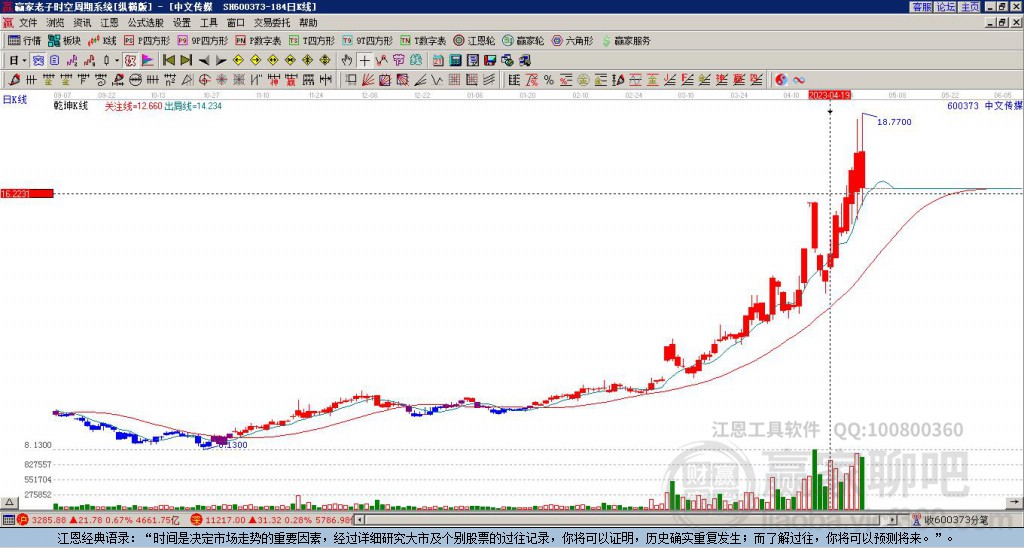Click the 600373 中文传媒 stock label

tap(984, 106)
